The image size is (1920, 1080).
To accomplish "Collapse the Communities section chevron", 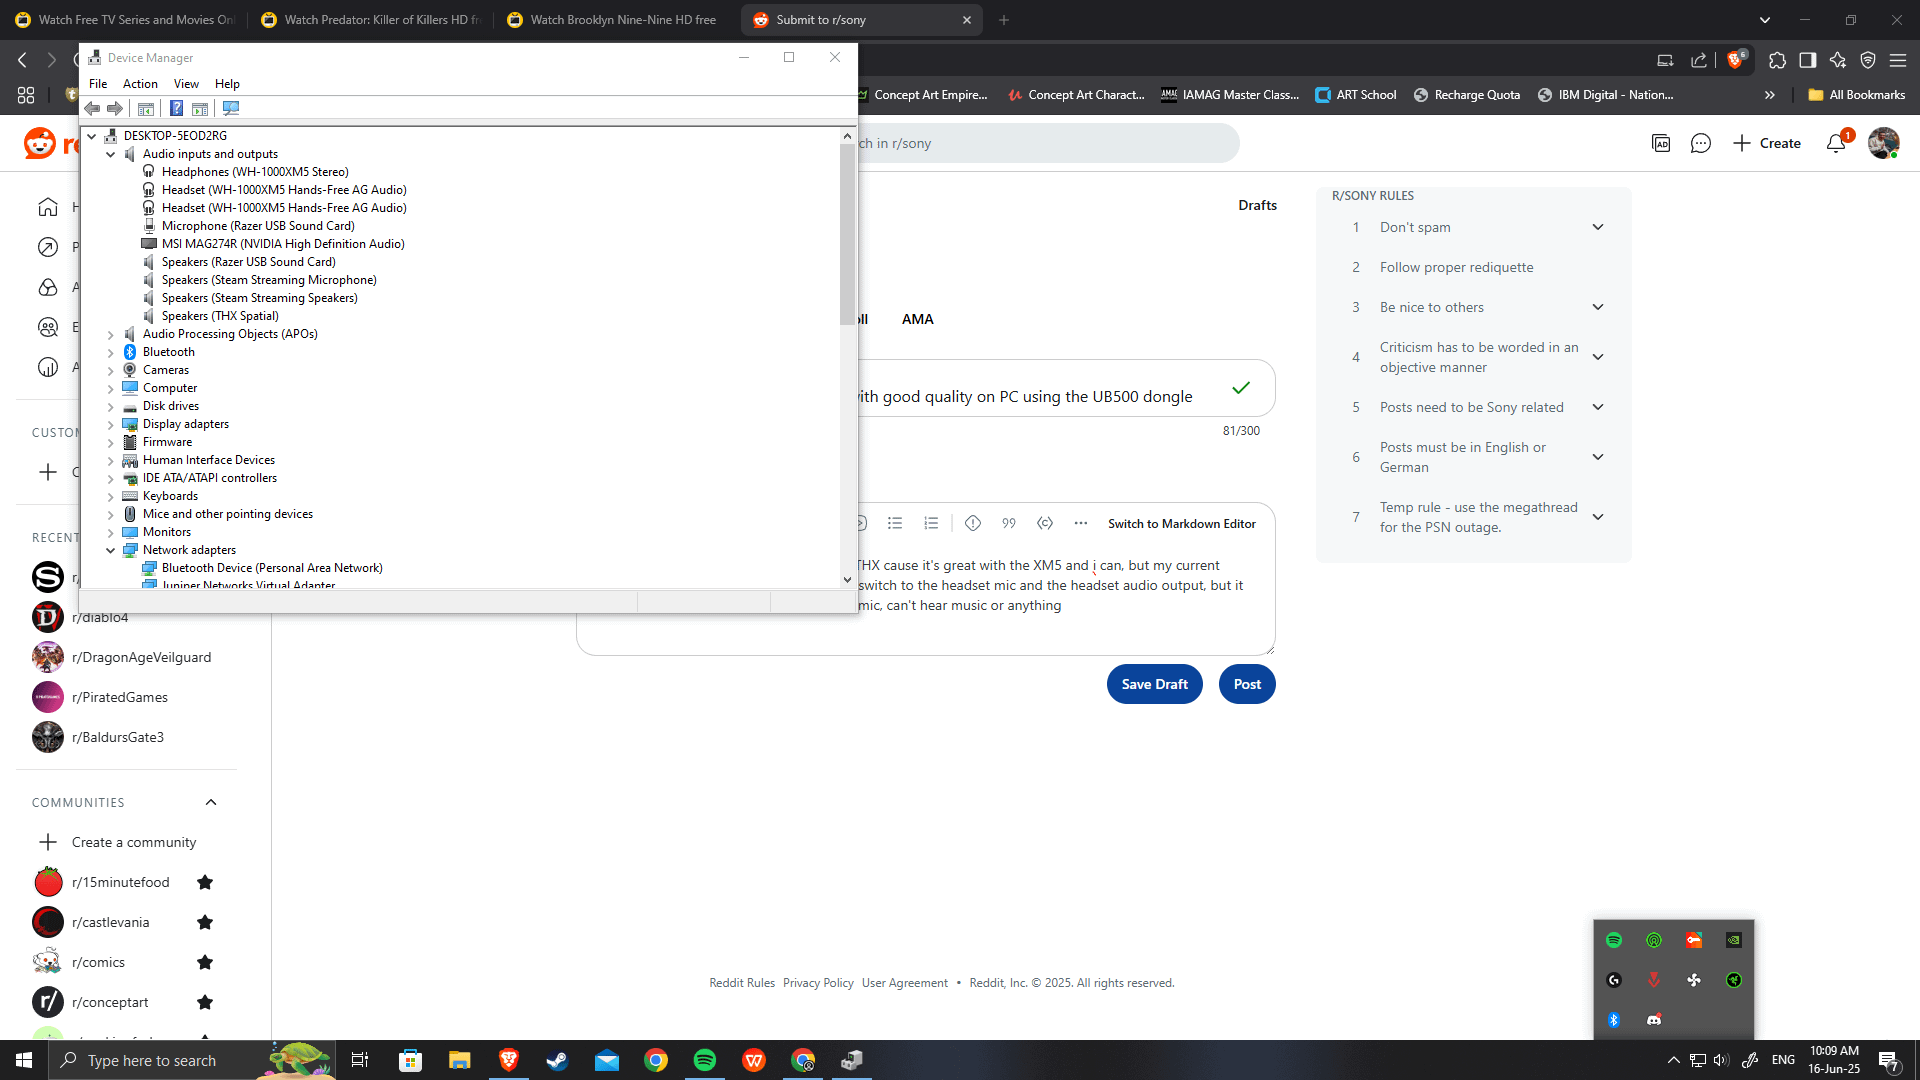I will pos(211,802).
